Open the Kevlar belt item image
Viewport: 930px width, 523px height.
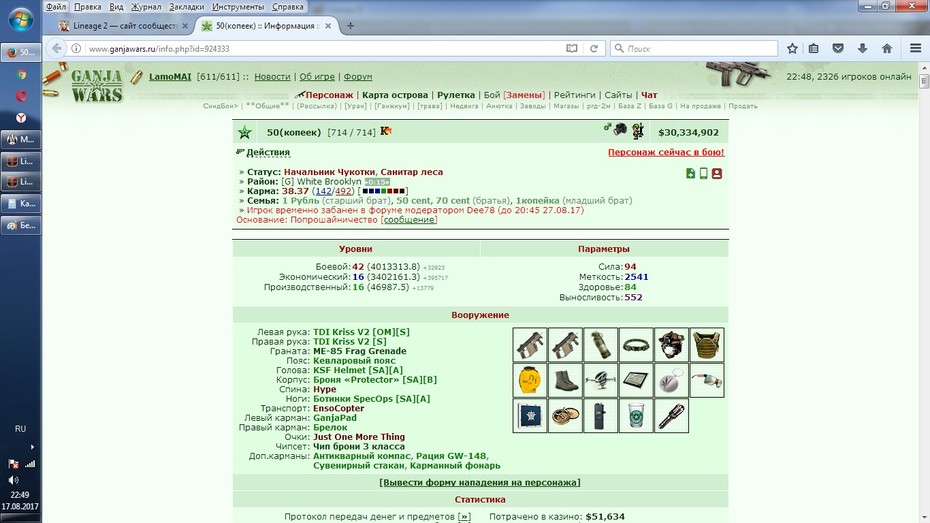click(636, 345)
